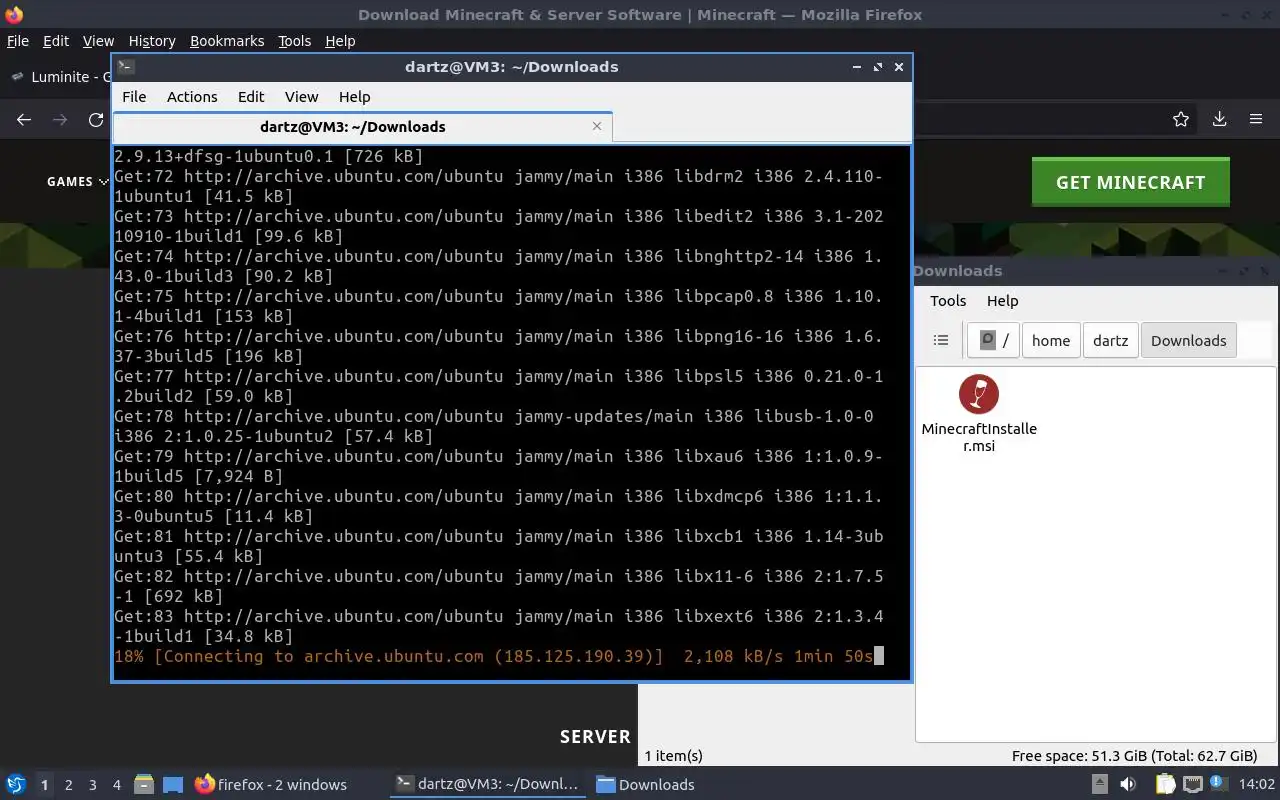Switch to workspace 3

click(92, 785)
